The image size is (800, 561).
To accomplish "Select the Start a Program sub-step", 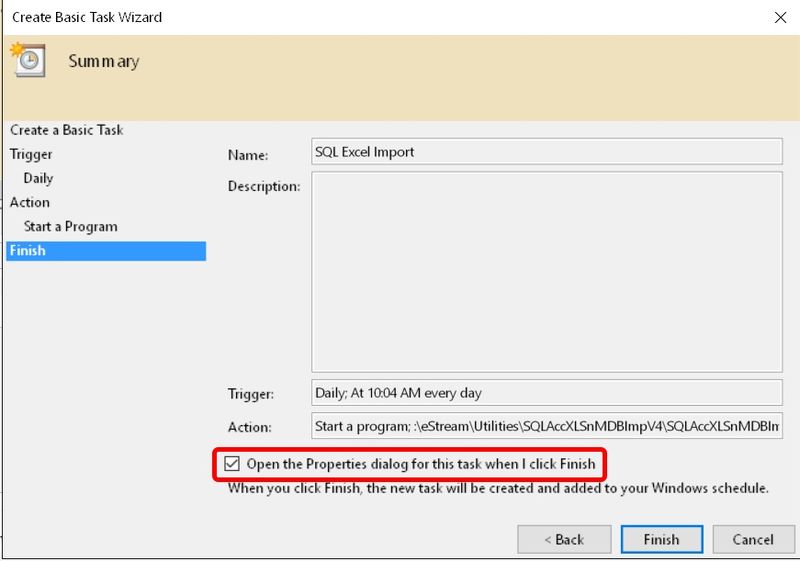I will (x=70, y=226).
